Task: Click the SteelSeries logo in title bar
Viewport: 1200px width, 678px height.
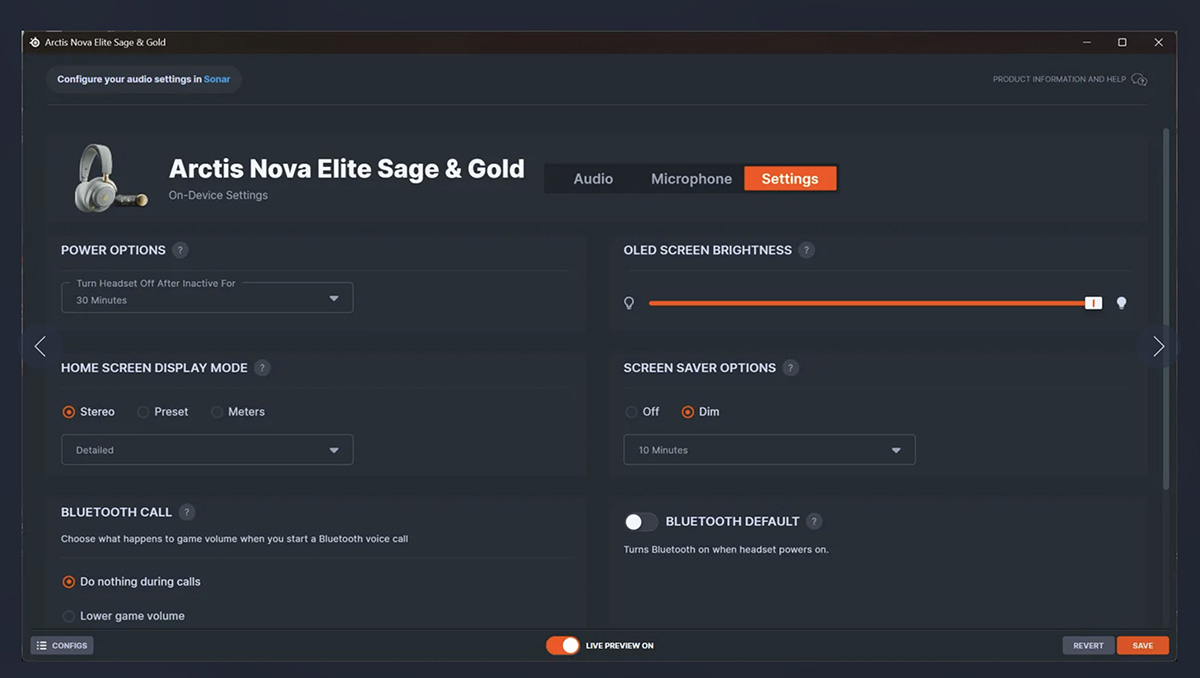Action: point(35,43)
